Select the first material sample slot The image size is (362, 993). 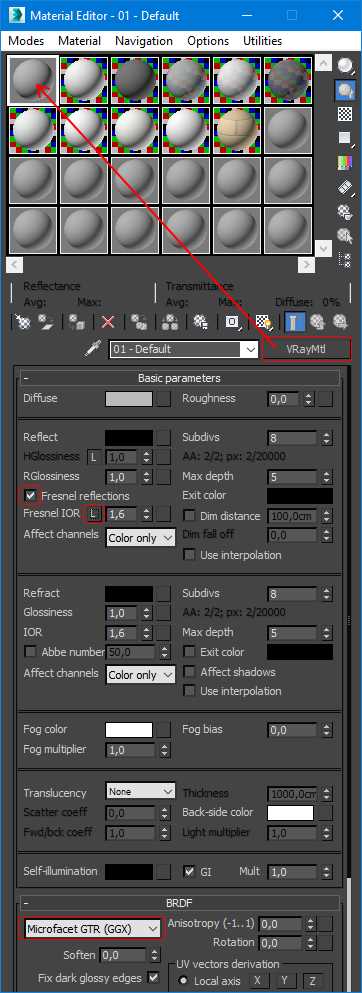pos(34,80)
